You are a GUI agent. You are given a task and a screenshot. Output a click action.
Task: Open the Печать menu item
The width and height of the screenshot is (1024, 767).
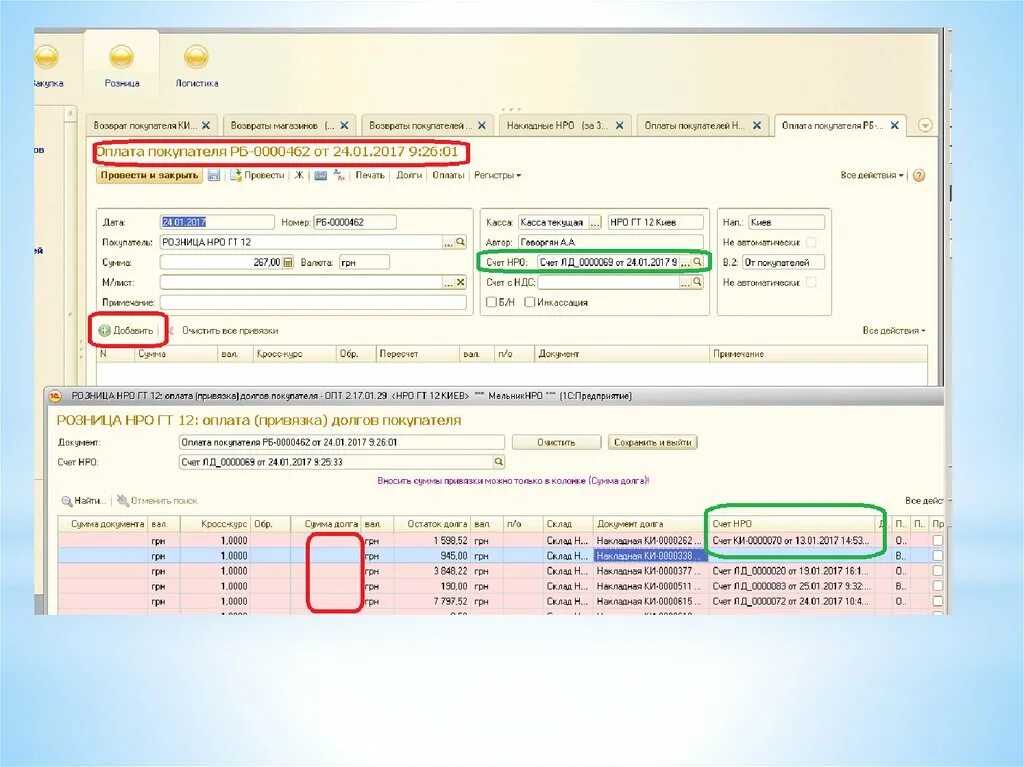click(370, 175)
